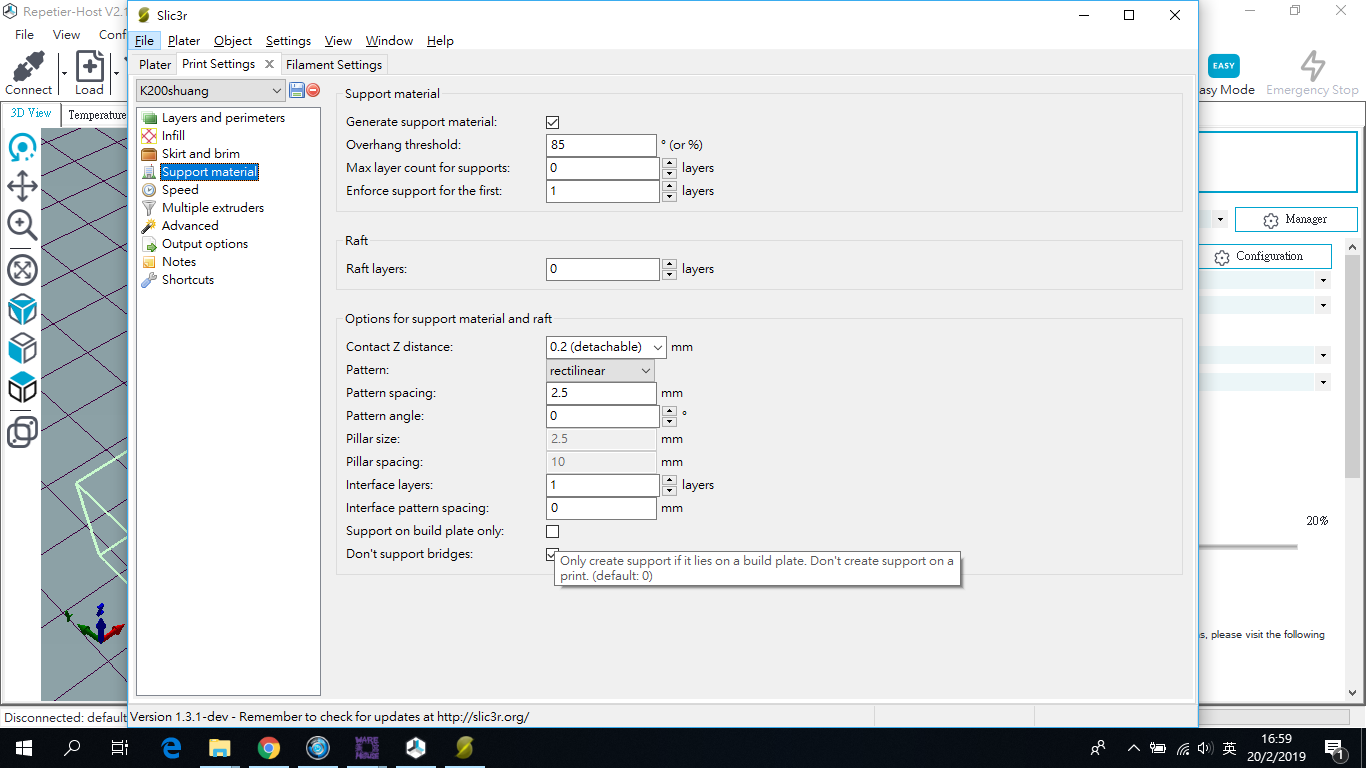Click the Load file icon in Repetier-Host
This screenshot has width=1366, height=768.
90,67
